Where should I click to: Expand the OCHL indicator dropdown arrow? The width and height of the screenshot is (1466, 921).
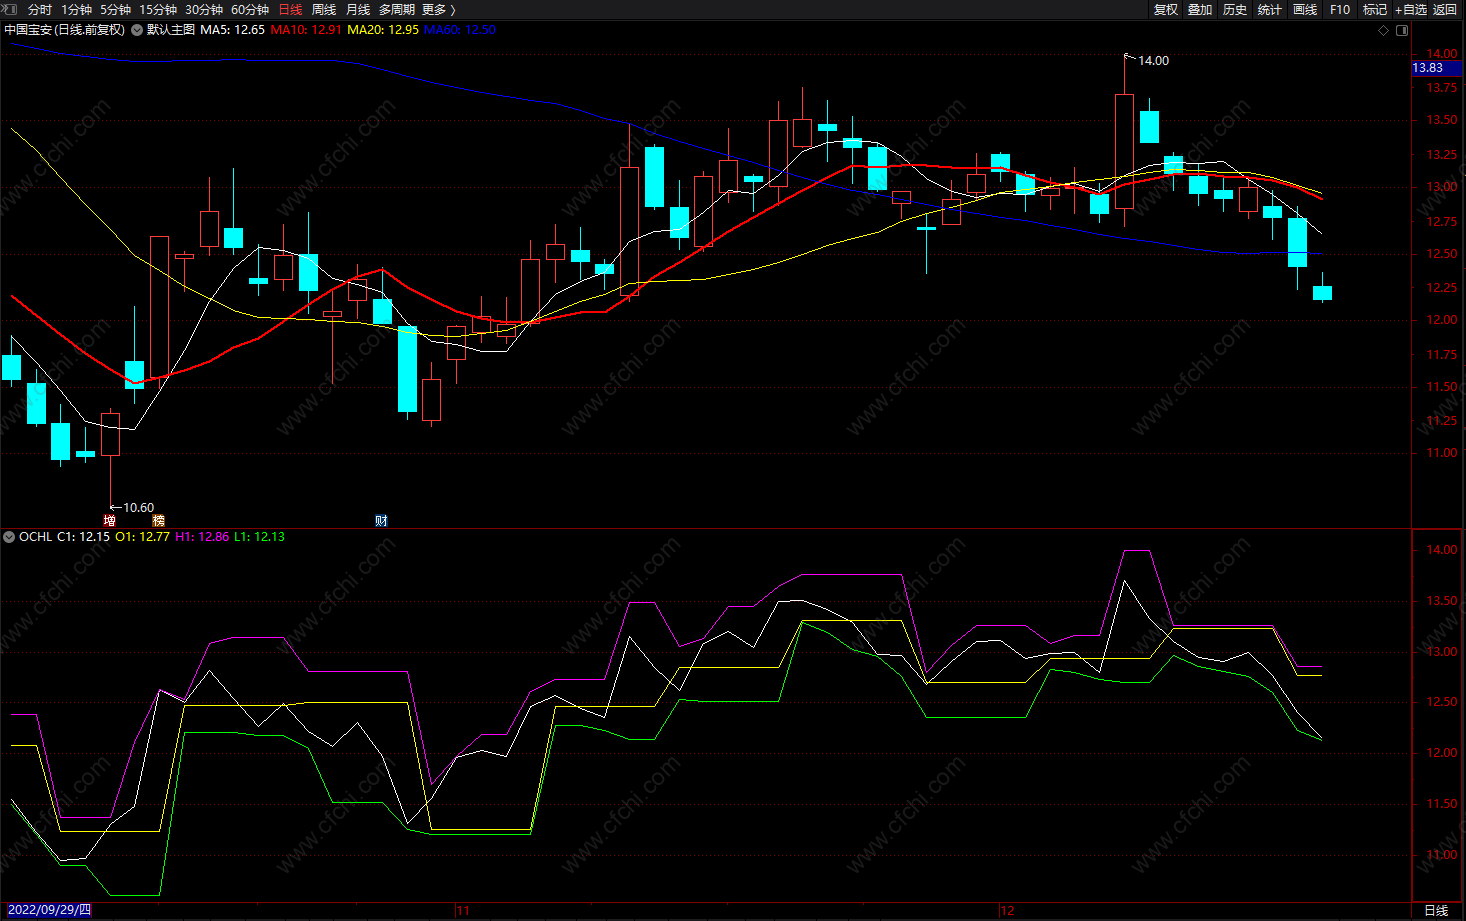(9, 537)
